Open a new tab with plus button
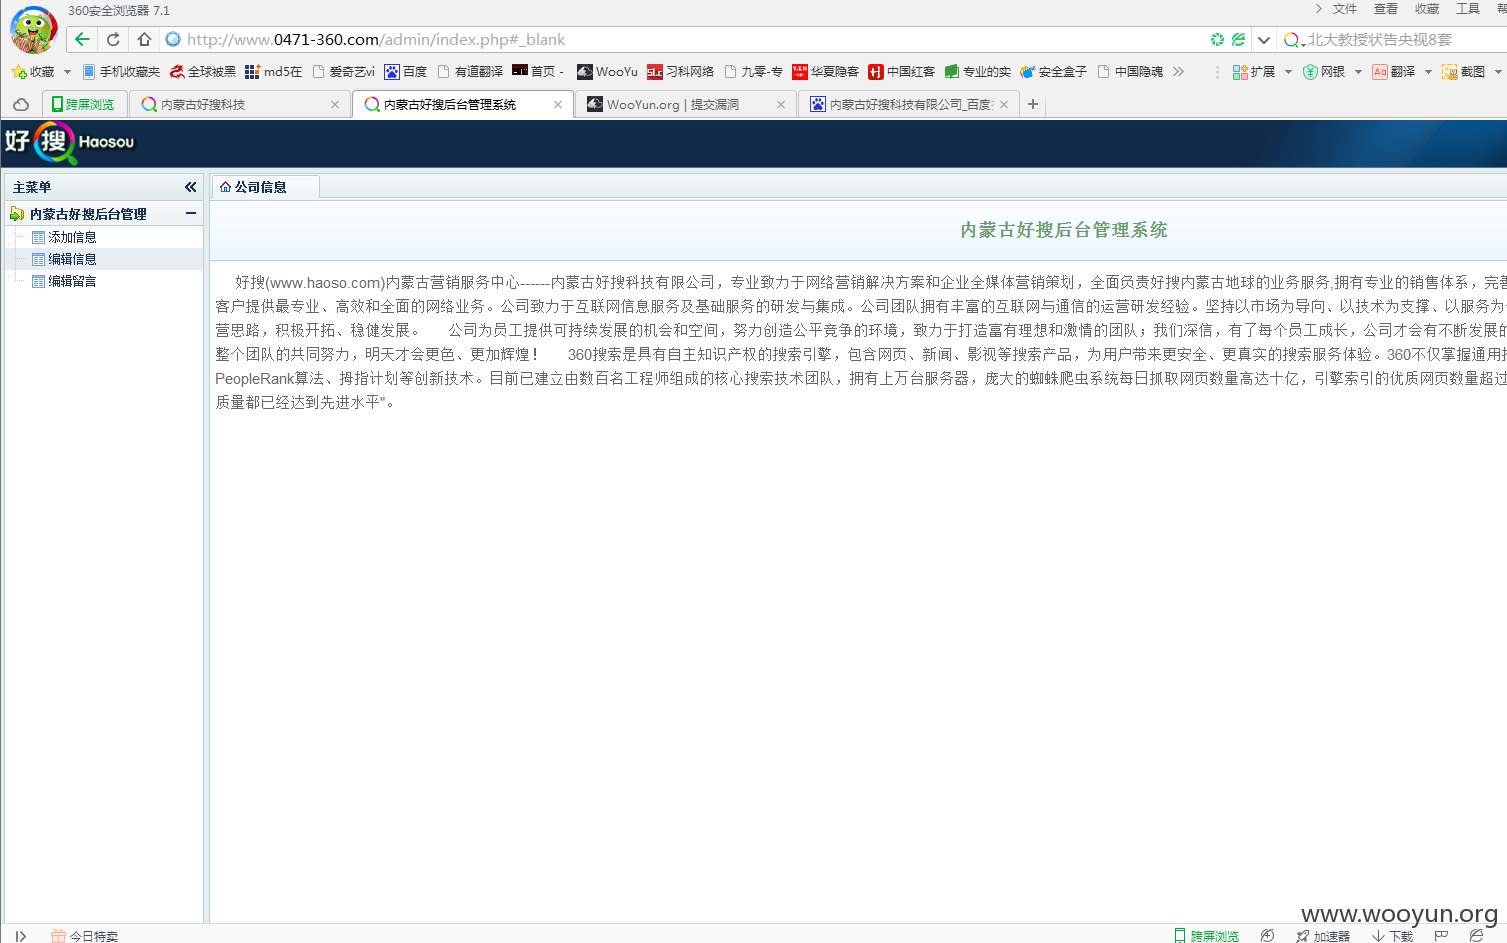1507x943 pixels. tap(1033, 104)
